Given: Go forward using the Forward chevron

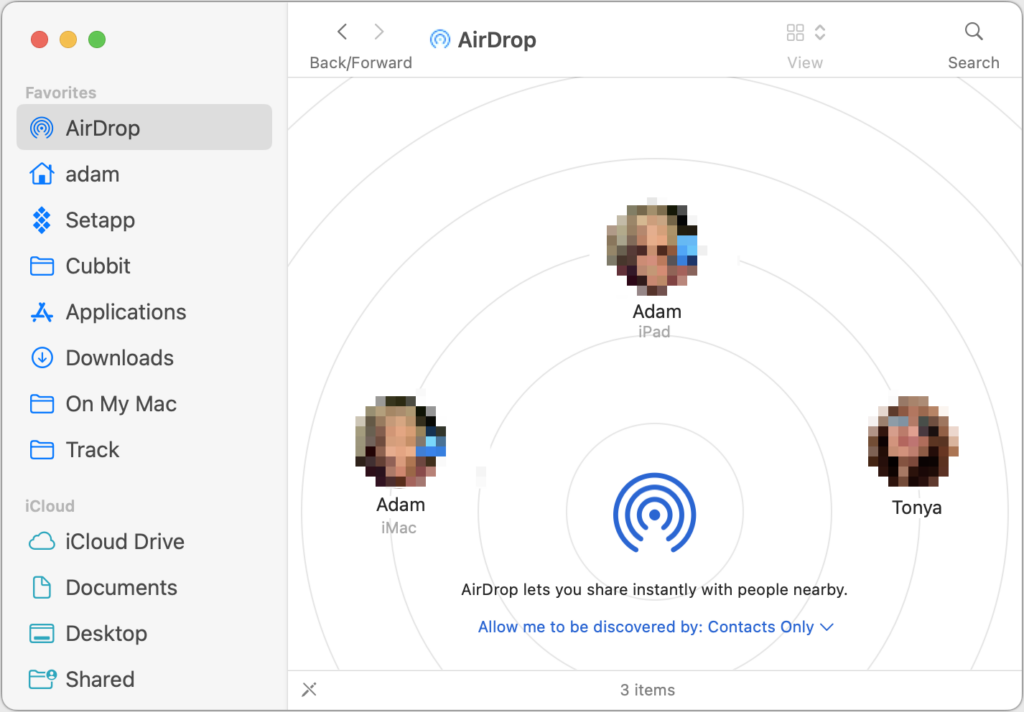Looking at the screenshot, I should pyautogui.click(x=379, y=32).
